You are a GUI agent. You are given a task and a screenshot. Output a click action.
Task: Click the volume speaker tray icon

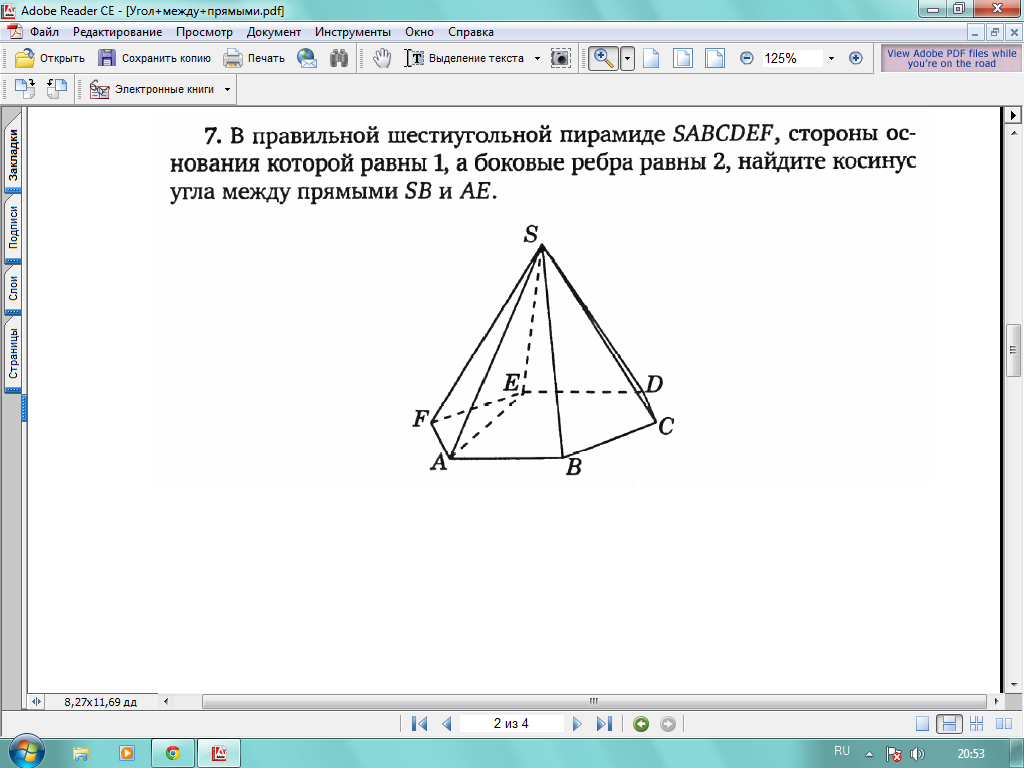[x=917, y=754]
